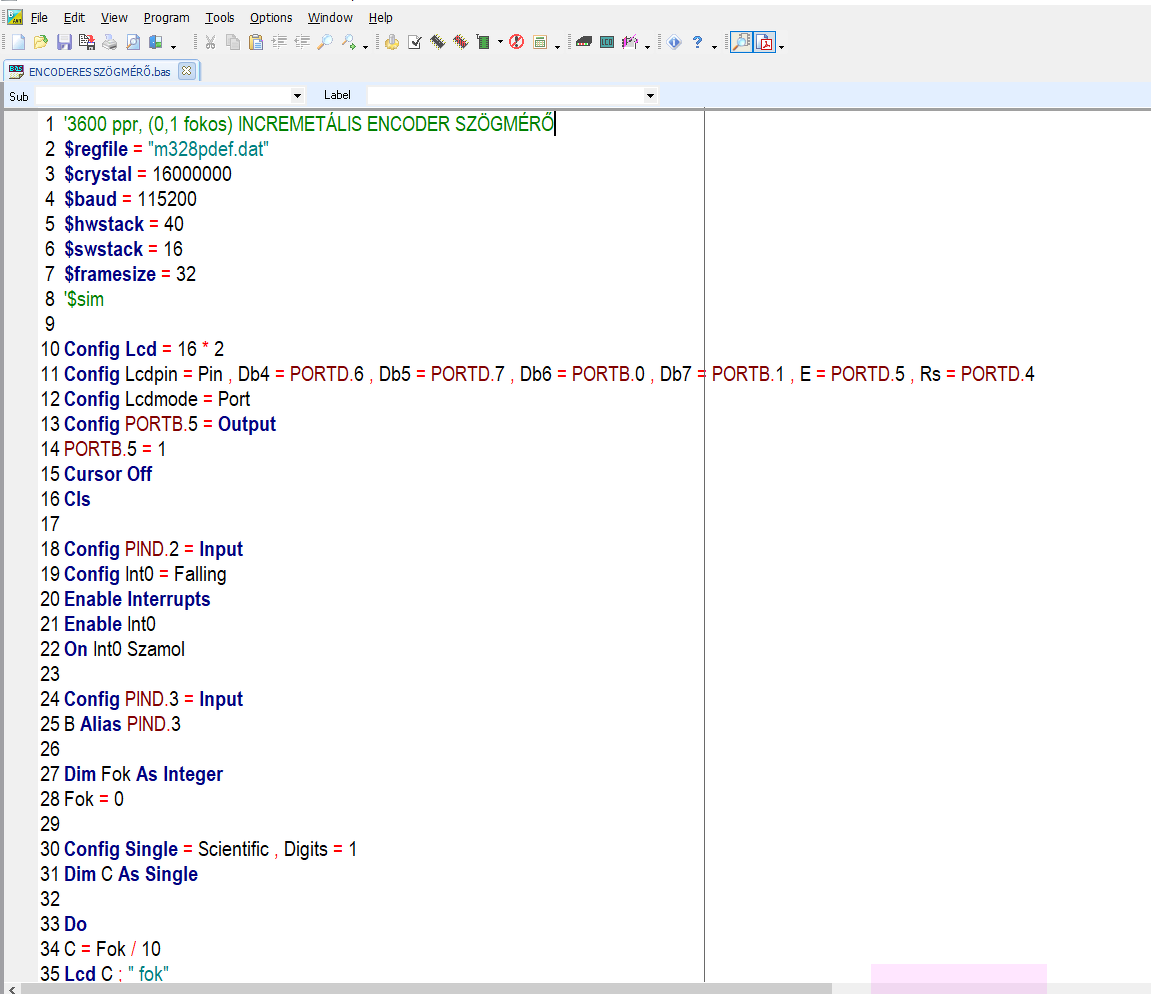The height and width of the screenshot is (994, 1151).
Task: Click the 'Dim Fok As Integer' line
Action: 143,774
